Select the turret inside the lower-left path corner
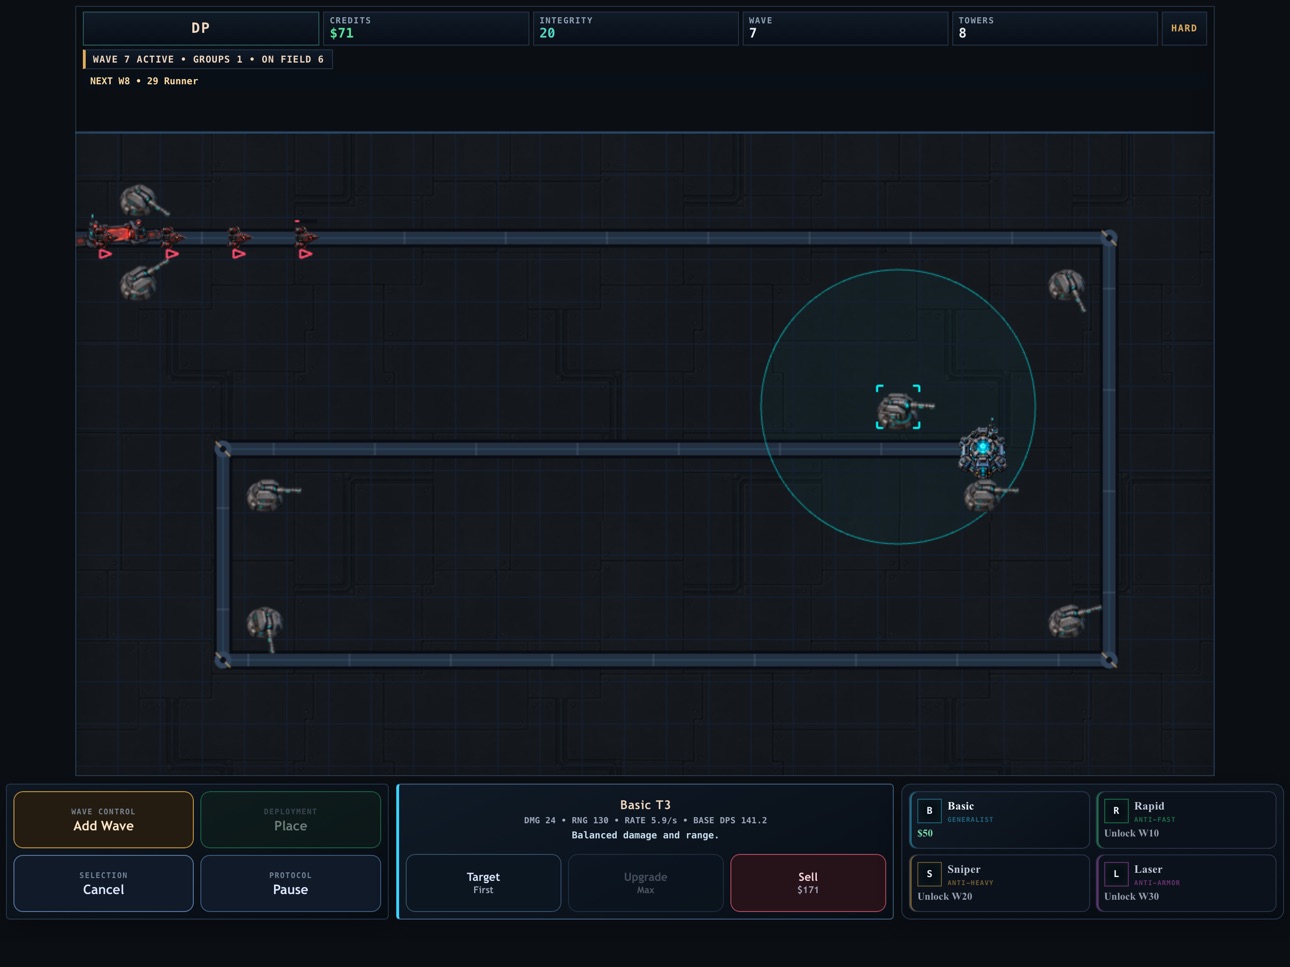Image resolution: width=1290 pixels, height=967 pixels. [265, 626]
